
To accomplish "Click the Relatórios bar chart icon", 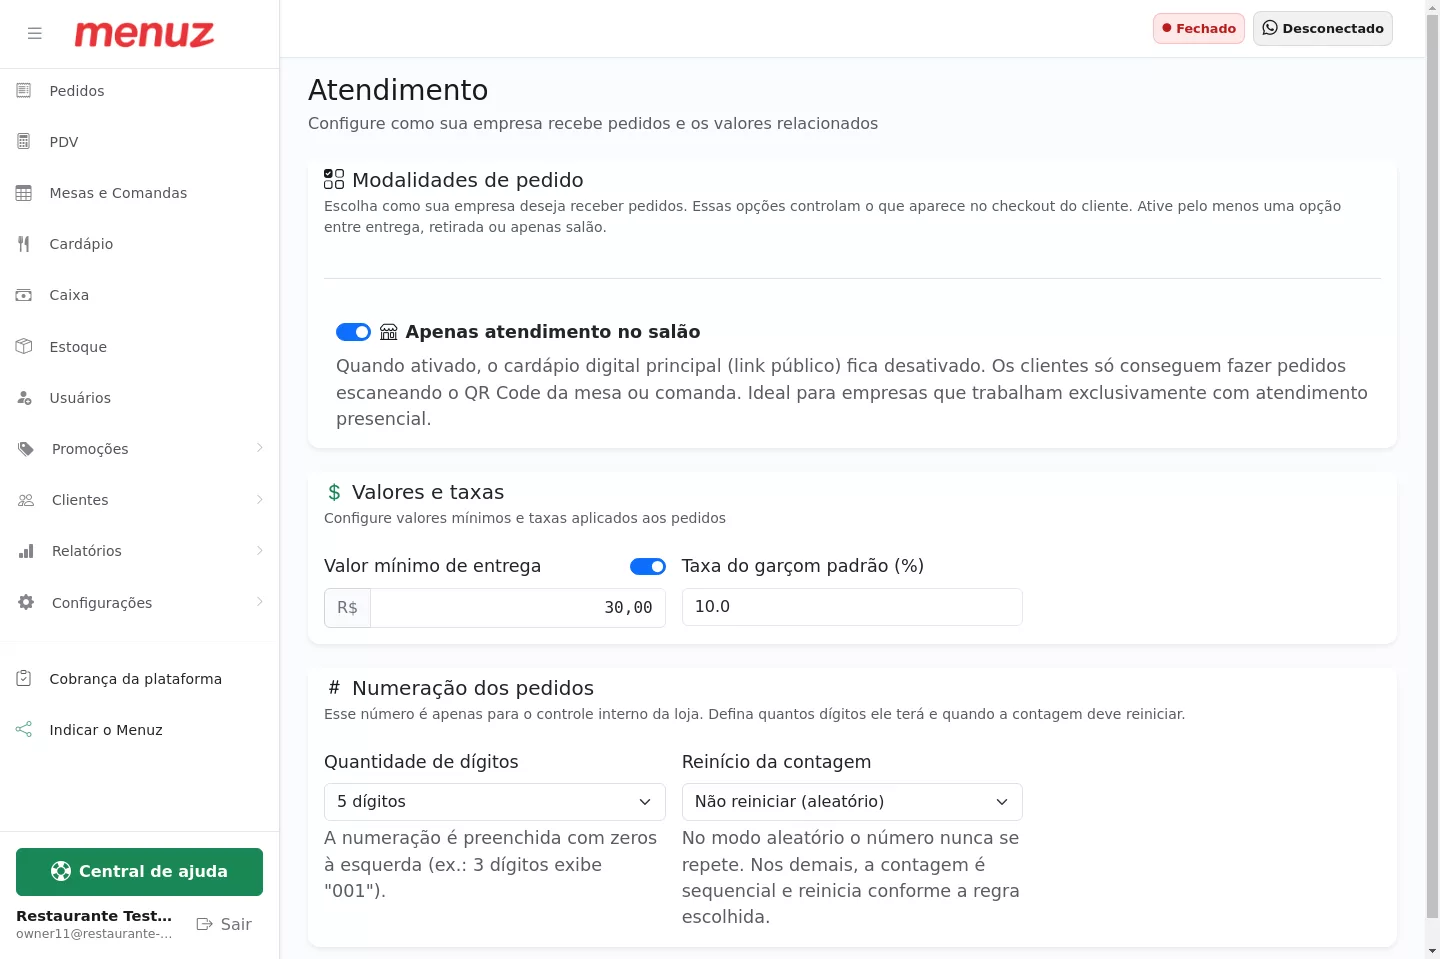I will pyautogui.click(x=26, y=551).
